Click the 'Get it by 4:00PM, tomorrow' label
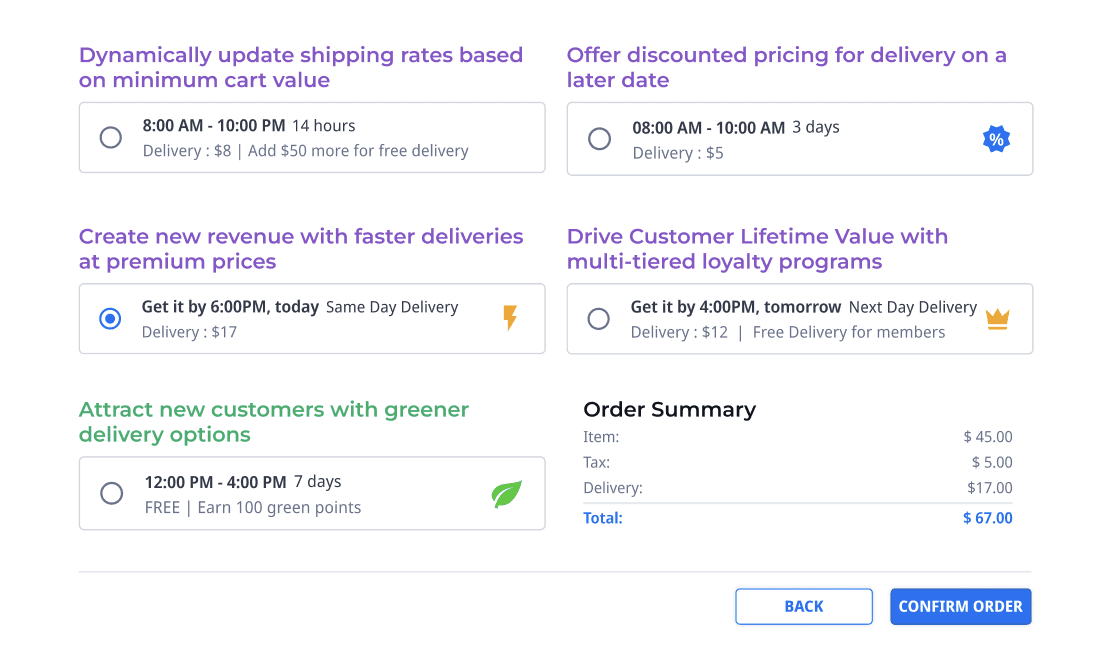The width and height of the screenshot is (1100, 652). (736, 307)
